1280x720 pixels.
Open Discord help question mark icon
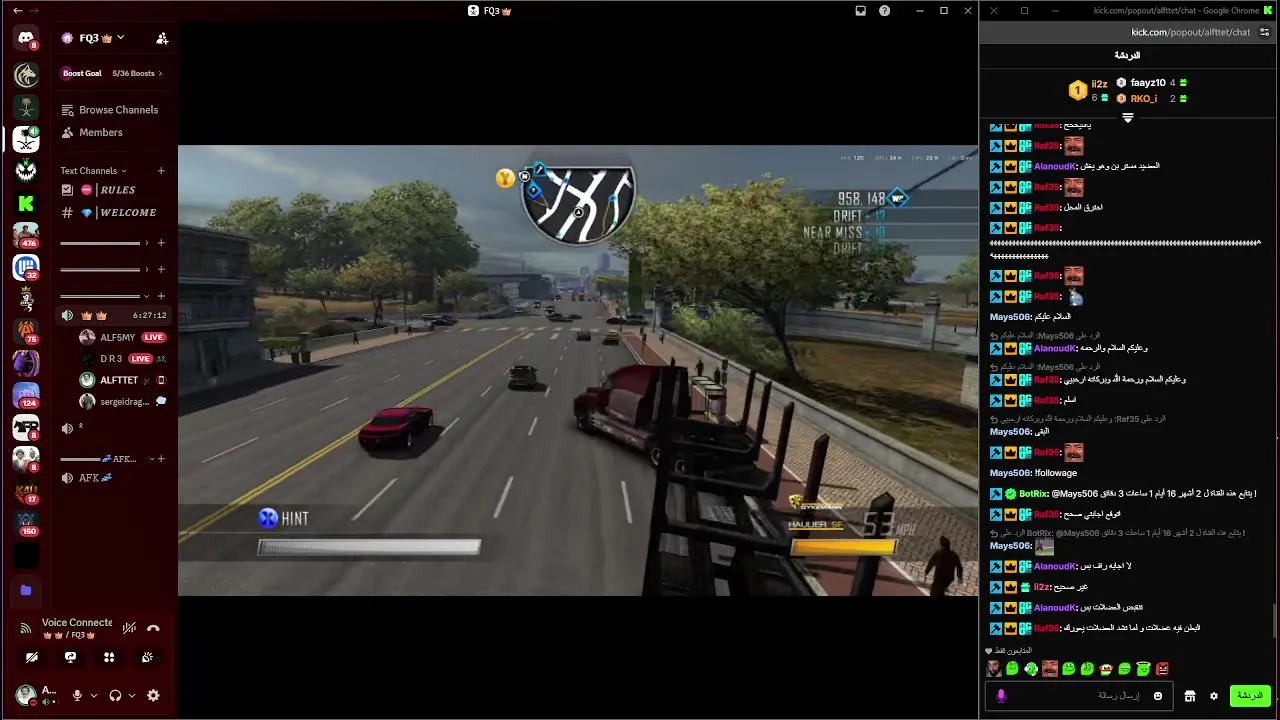[x=884, y=11]
